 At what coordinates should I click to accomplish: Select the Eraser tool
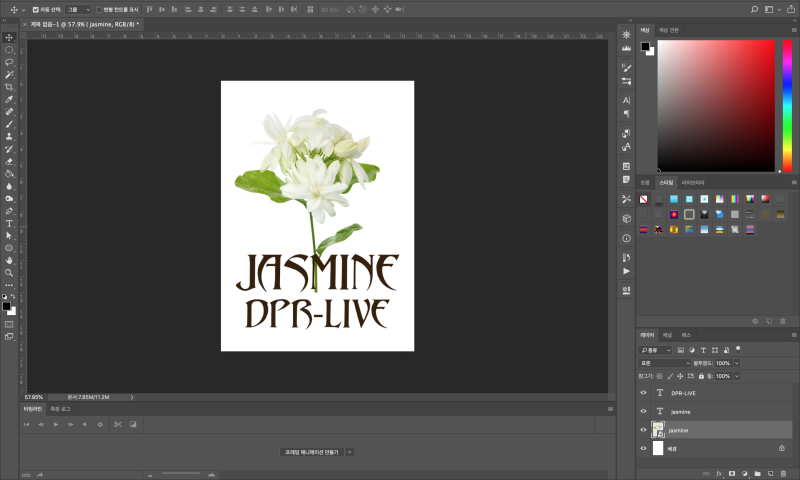(9, 161)
